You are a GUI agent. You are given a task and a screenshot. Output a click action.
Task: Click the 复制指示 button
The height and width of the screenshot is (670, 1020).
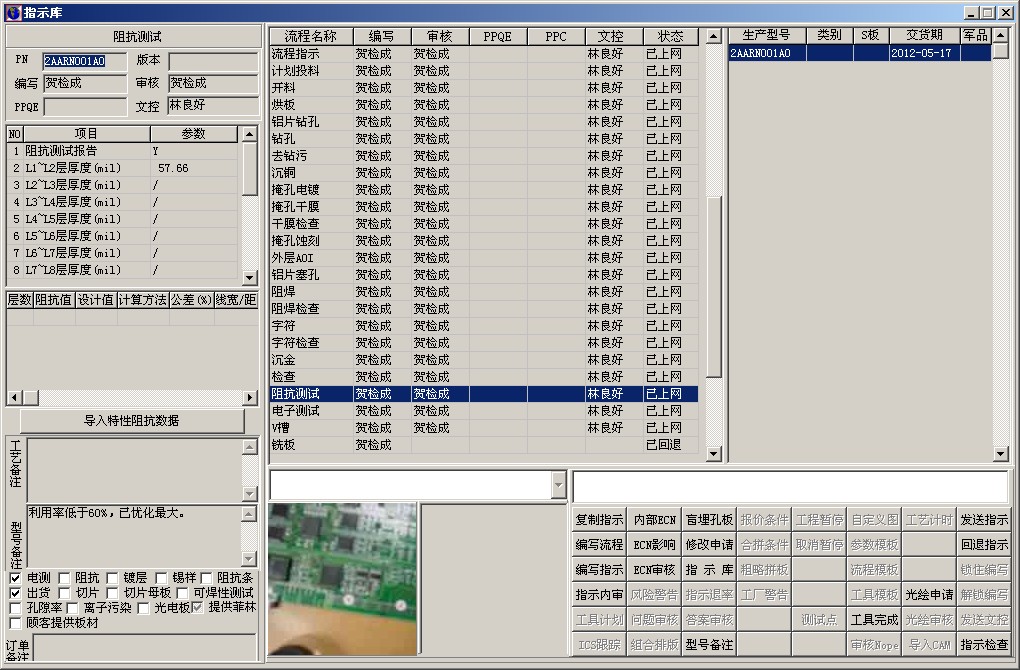pyautogui.click(x=599, y=520)
